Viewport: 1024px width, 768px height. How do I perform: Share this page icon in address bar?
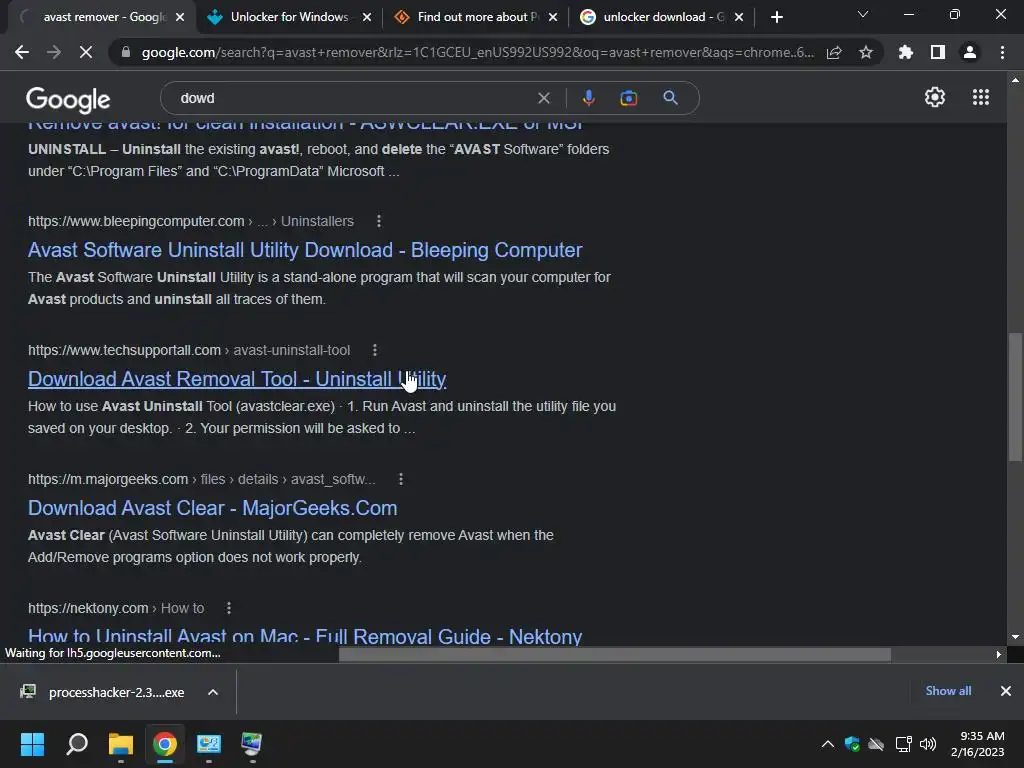[834, 52]
